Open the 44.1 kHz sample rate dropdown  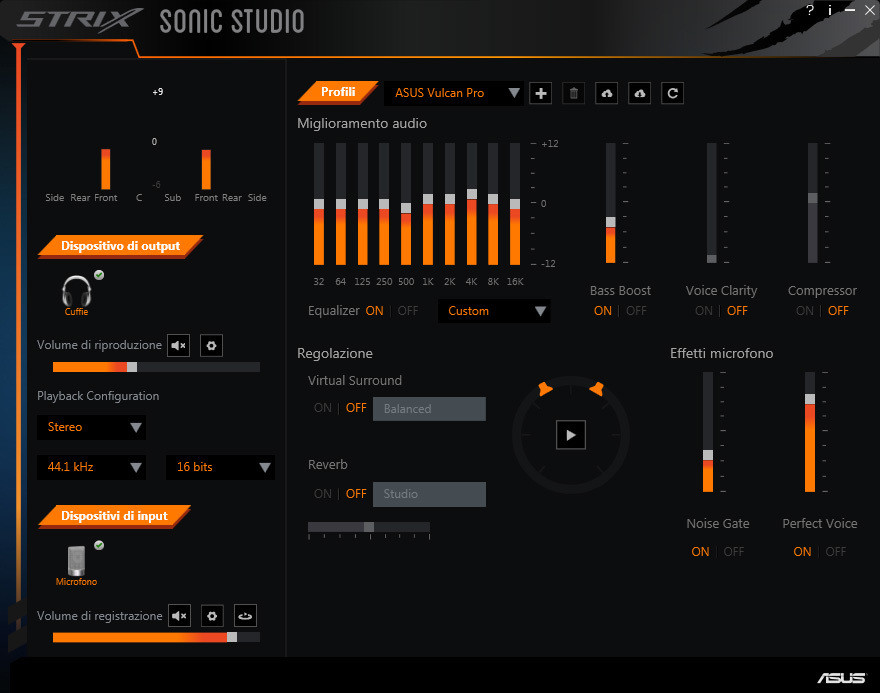click(91, 467)
